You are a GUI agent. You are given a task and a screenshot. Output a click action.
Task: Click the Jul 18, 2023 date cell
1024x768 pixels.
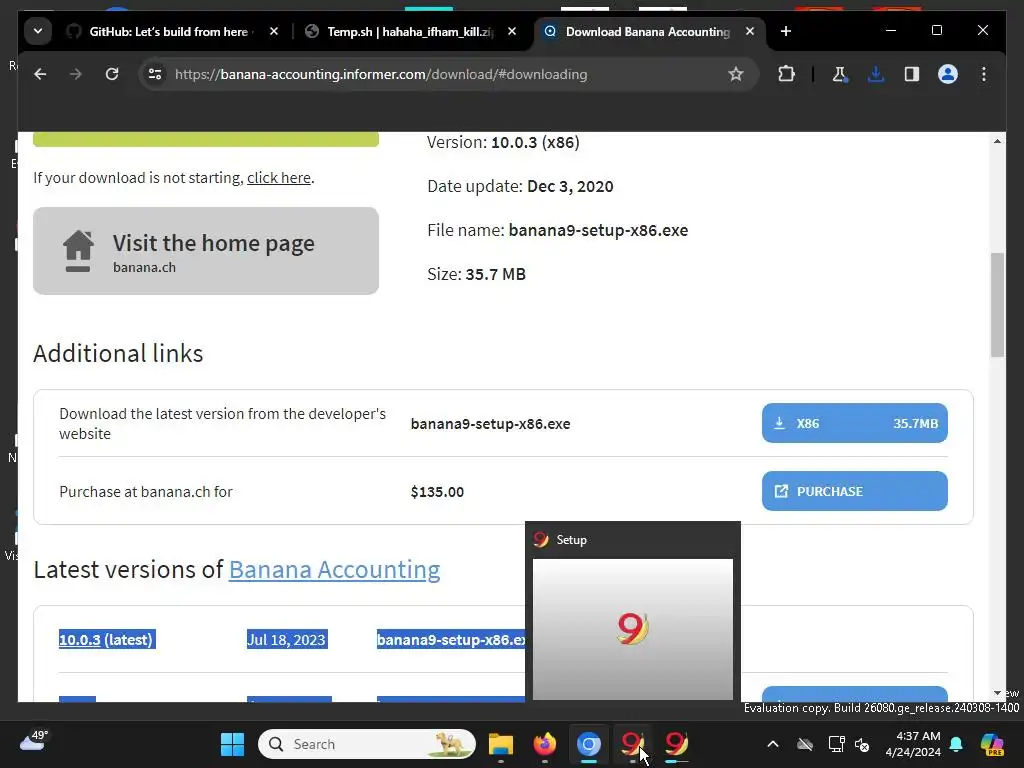(x=287, y=639)
